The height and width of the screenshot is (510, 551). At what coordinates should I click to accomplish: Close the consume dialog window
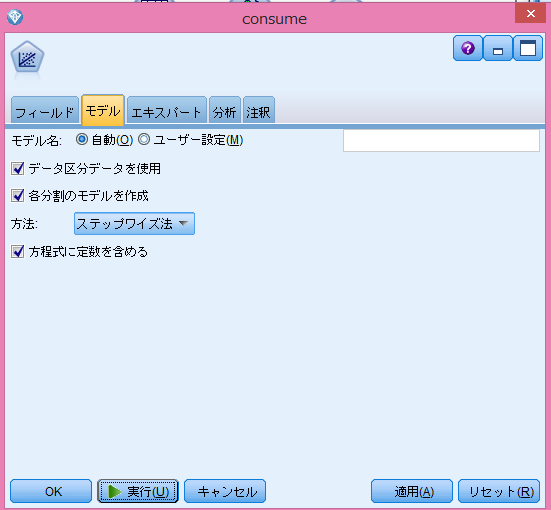[x=530, y=13]
